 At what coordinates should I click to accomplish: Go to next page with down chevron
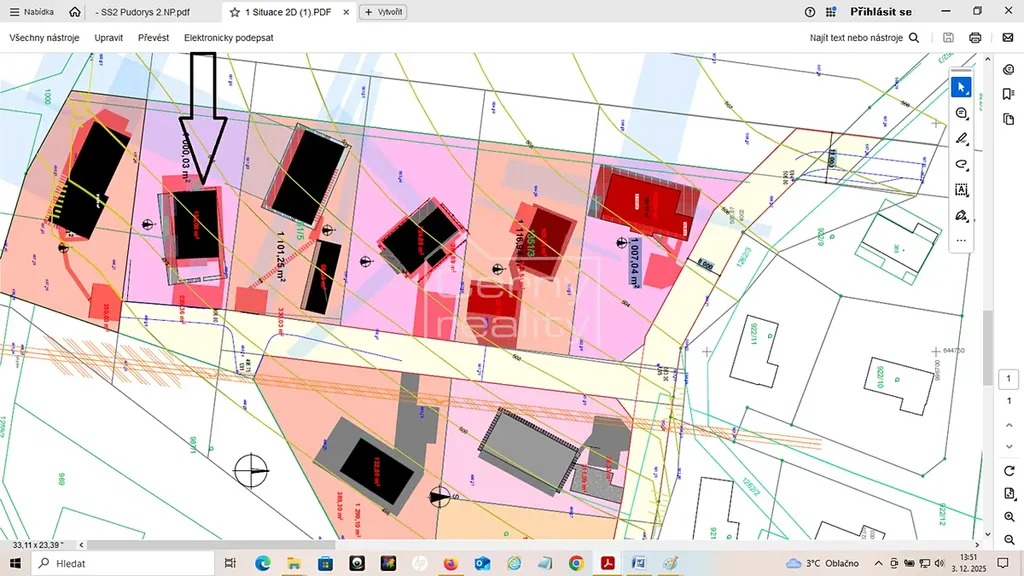(x=1009, y=447)
